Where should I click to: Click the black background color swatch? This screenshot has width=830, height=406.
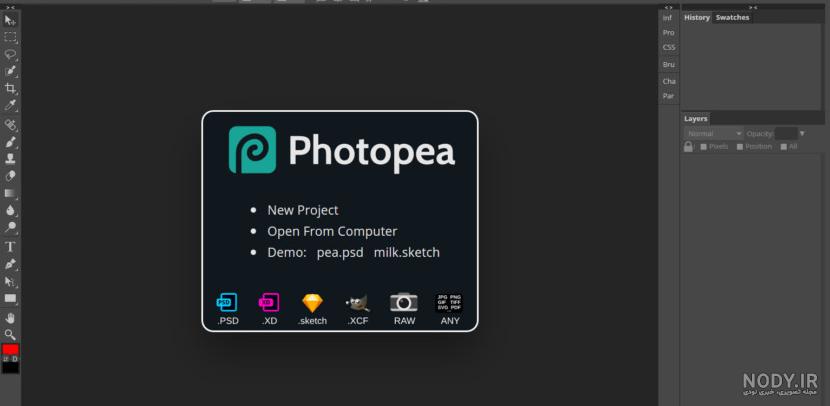pyautogui.click(x=10, y=367)
